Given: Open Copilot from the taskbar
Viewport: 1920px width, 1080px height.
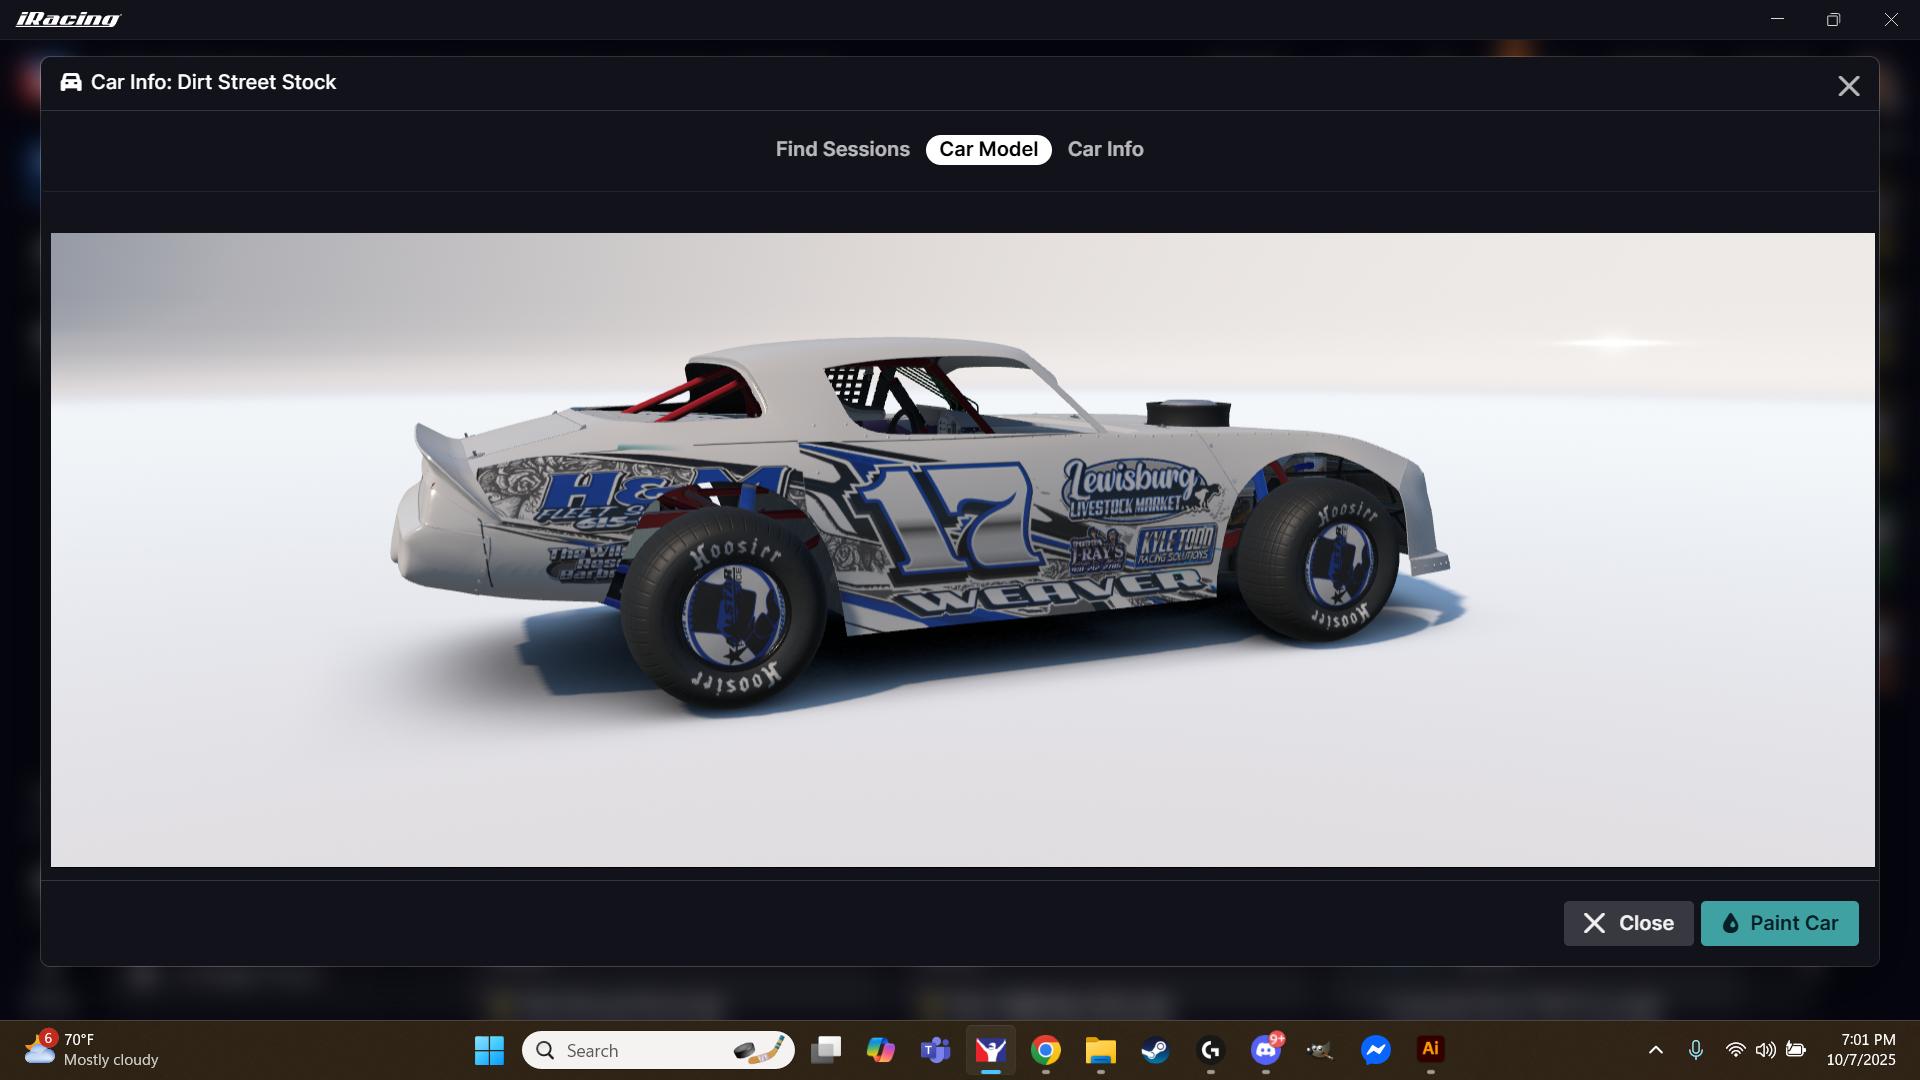Looking at the screenshot, I should click(881, 1051).
